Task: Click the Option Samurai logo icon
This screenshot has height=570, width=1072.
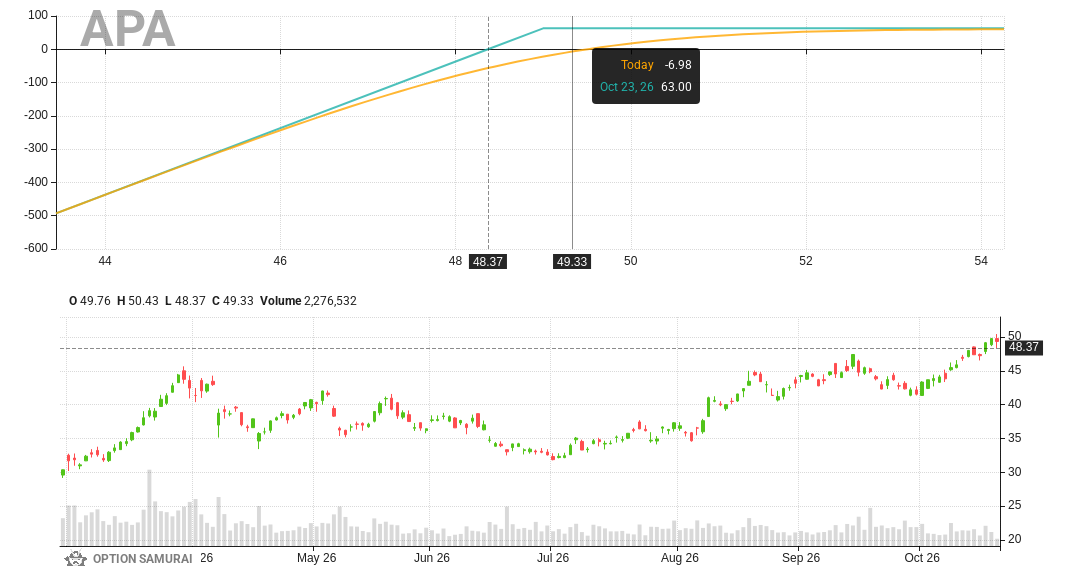Action: (75, 558)
